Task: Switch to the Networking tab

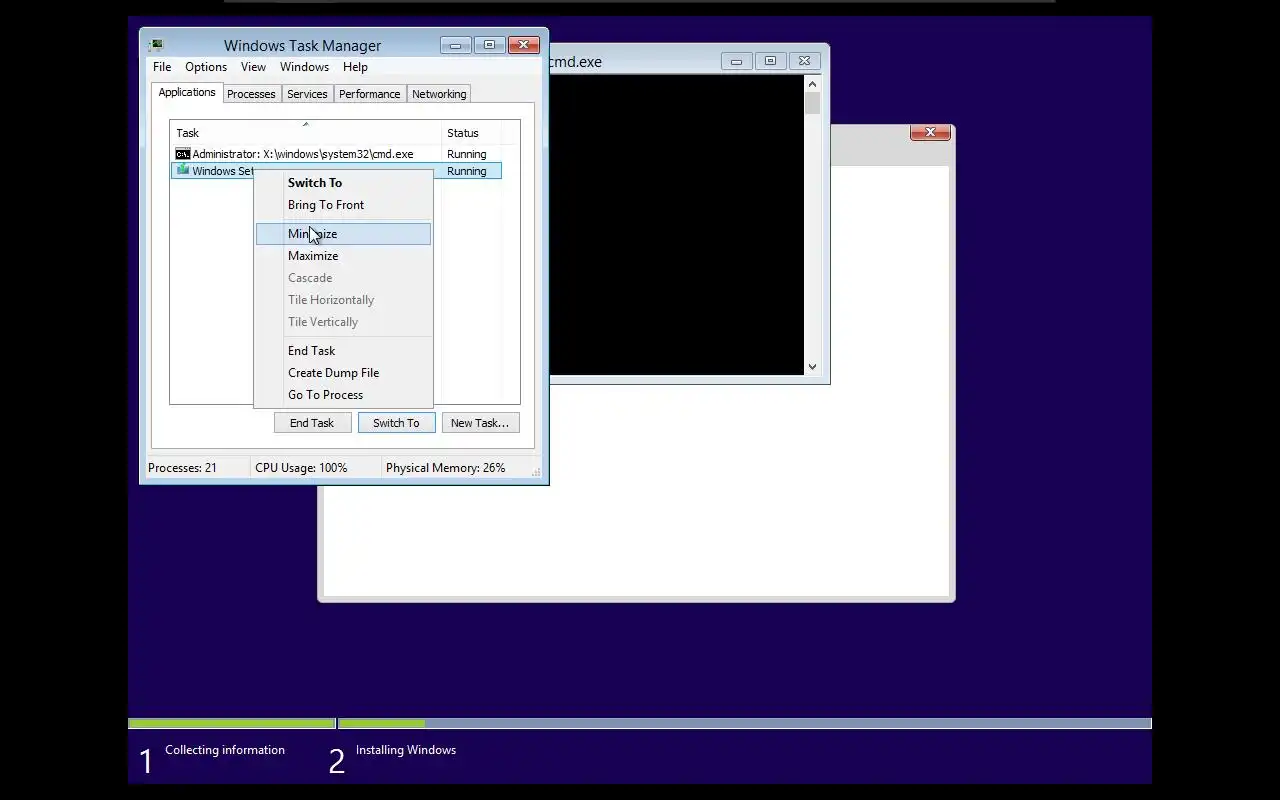Action: [x=439, y=94]
